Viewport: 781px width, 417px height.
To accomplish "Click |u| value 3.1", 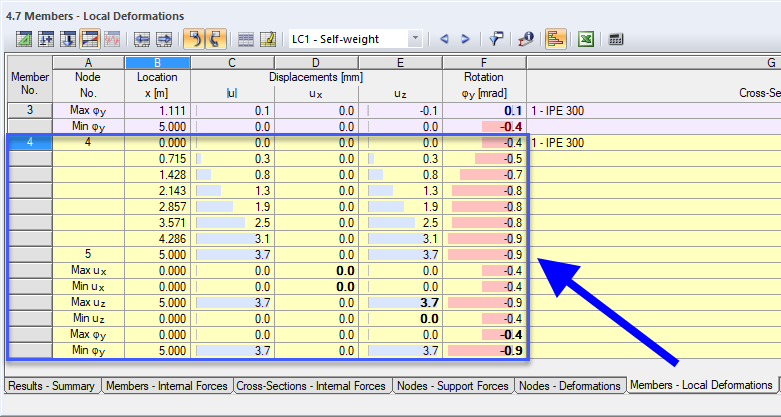I will [232, 238].
